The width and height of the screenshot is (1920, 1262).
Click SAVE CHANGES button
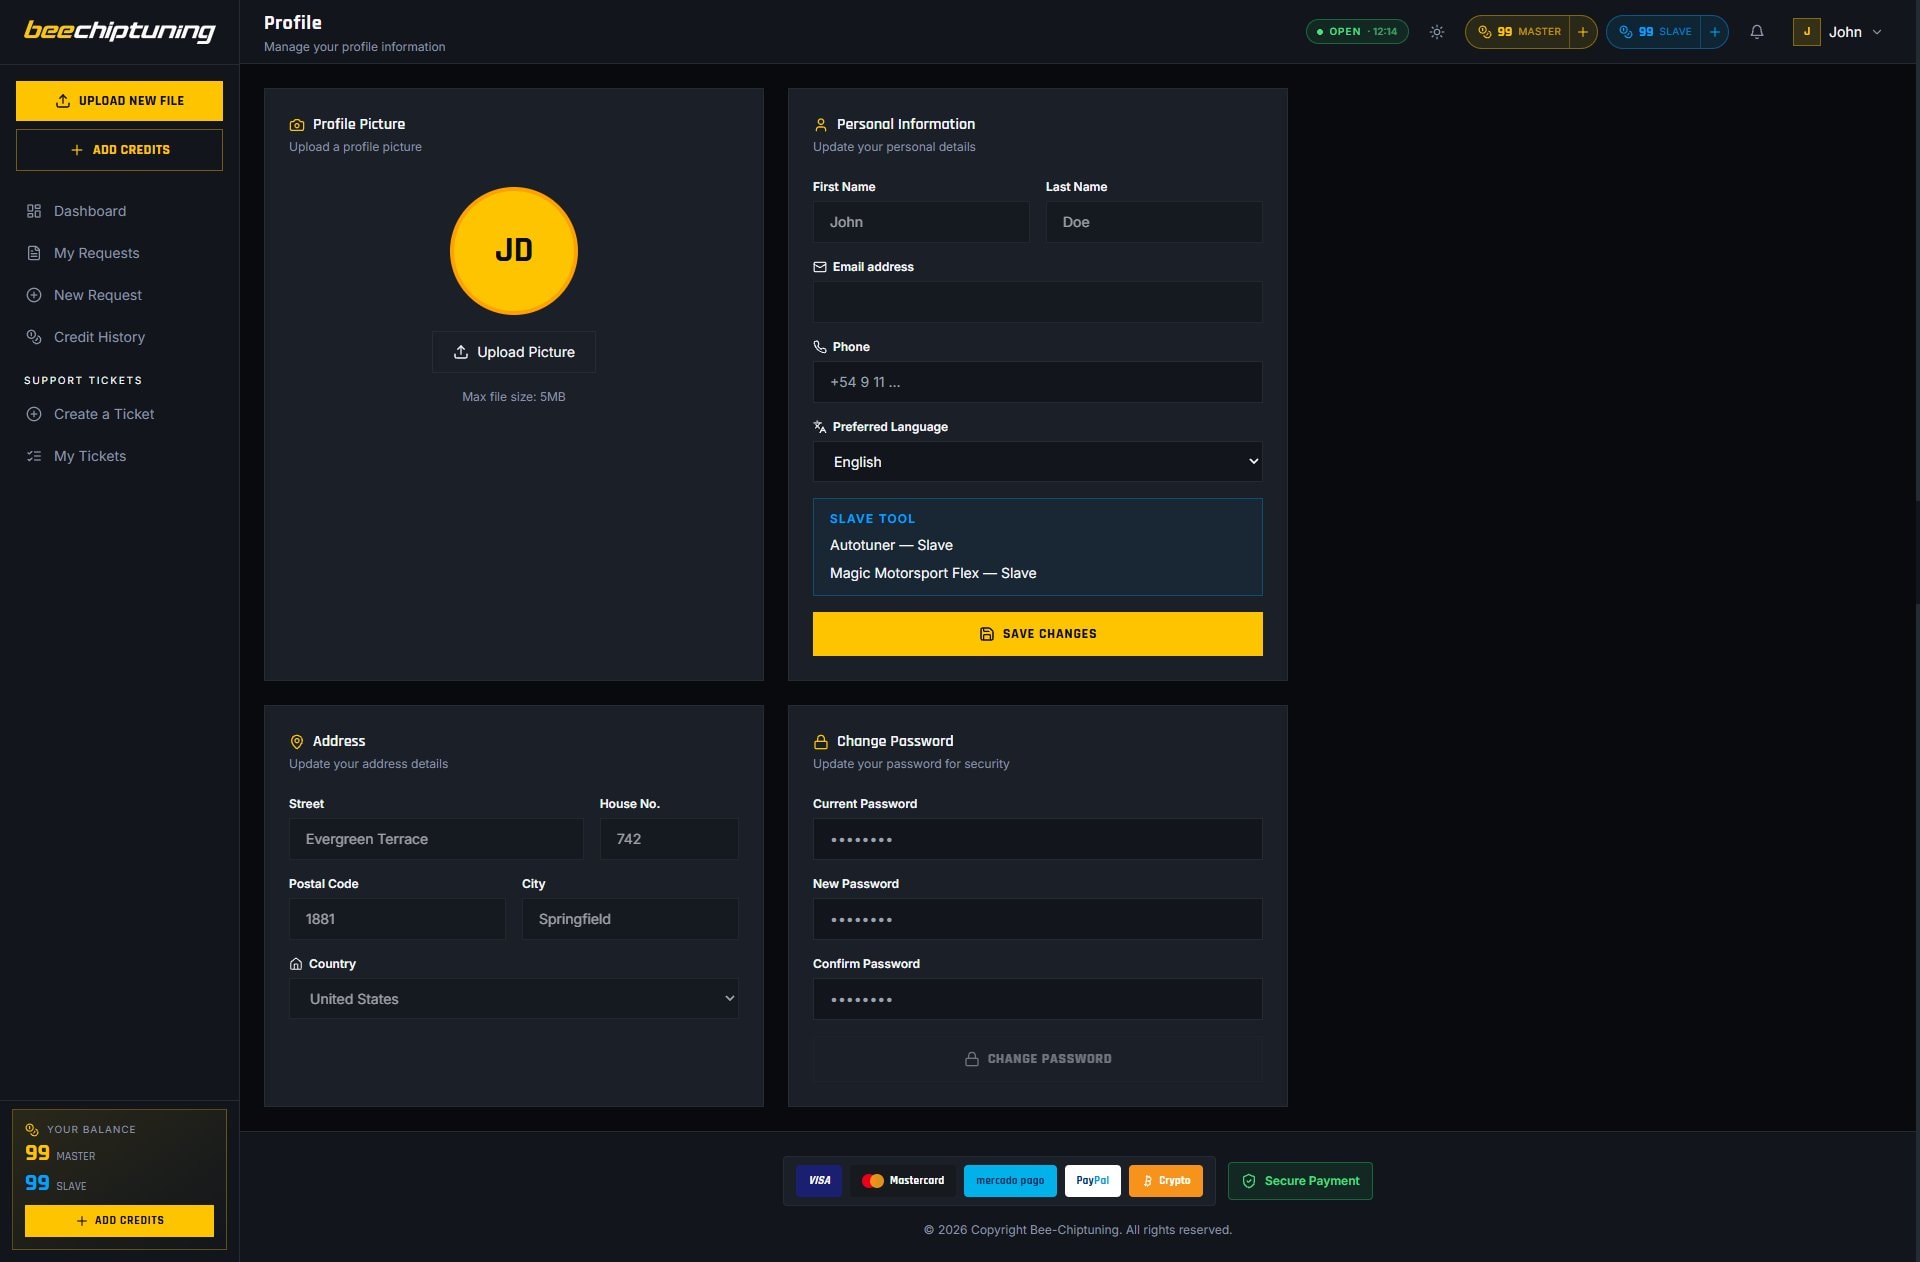pyautogui.click(x=1038, y=634)
